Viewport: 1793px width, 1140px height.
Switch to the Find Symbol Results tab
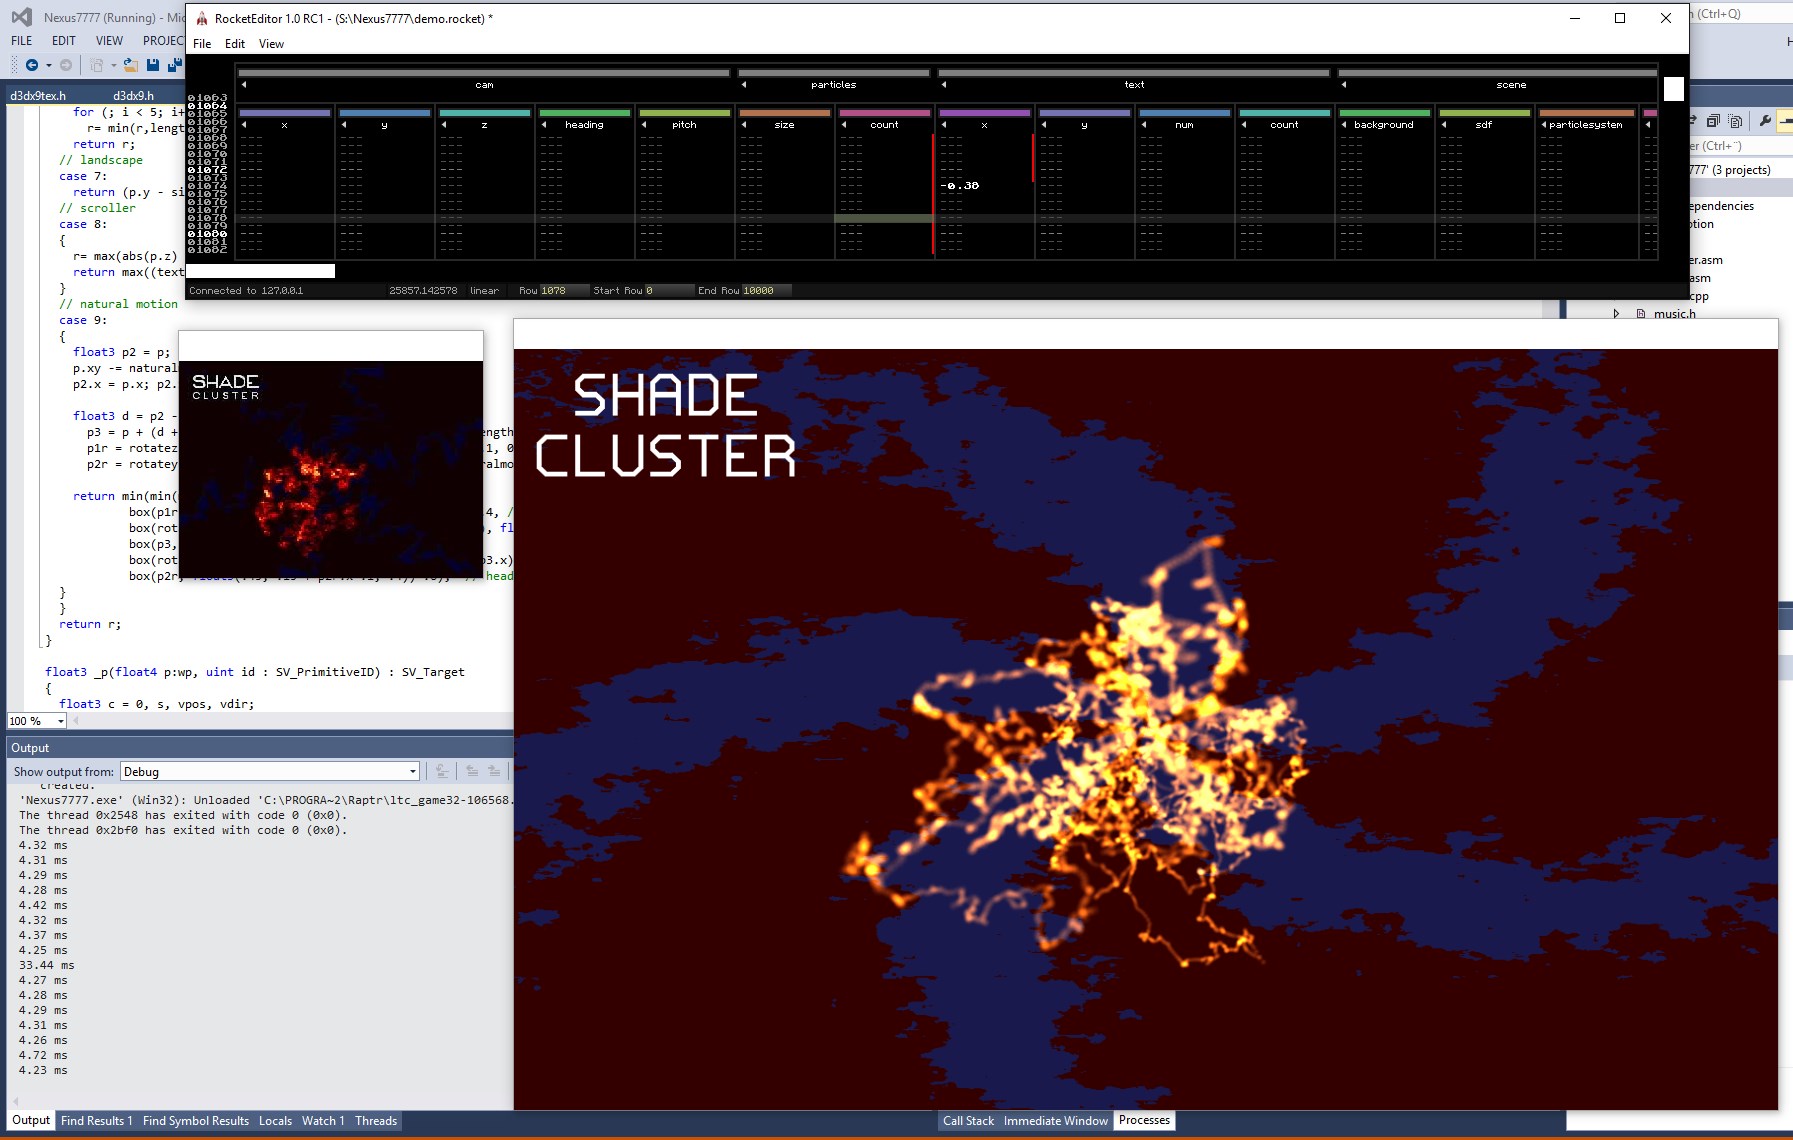click(196, 1121)
